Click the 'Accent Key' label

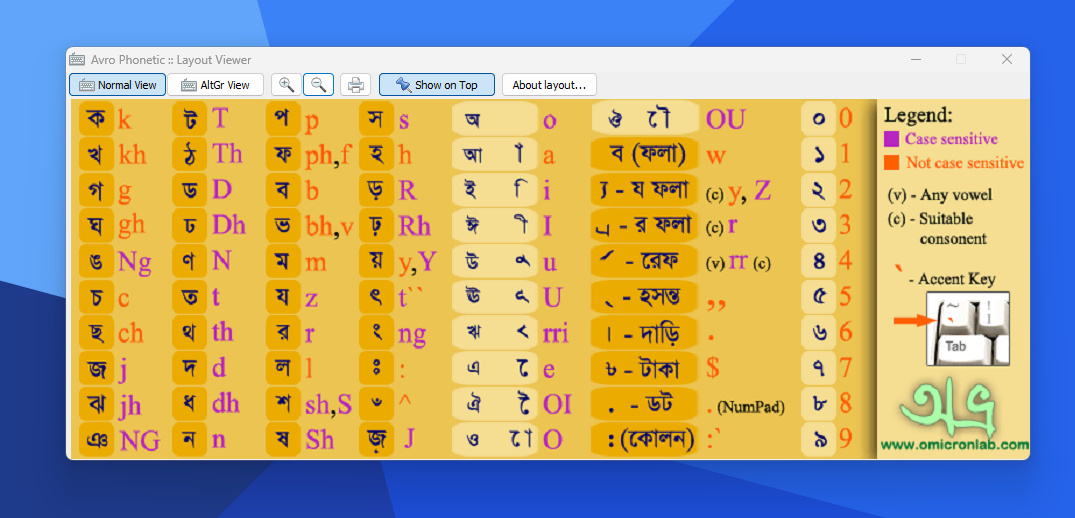click(x=956, y=279)
